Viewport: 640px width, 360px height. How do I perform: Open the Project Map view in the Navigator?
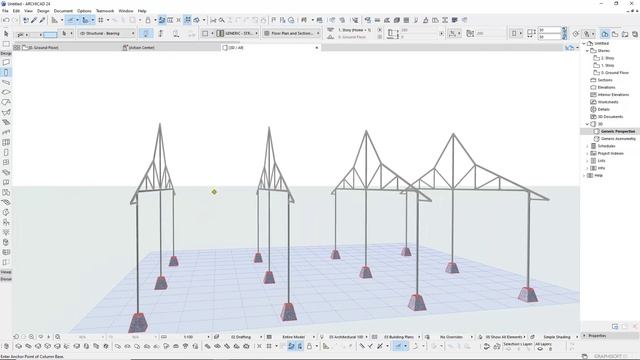point(605,34)
